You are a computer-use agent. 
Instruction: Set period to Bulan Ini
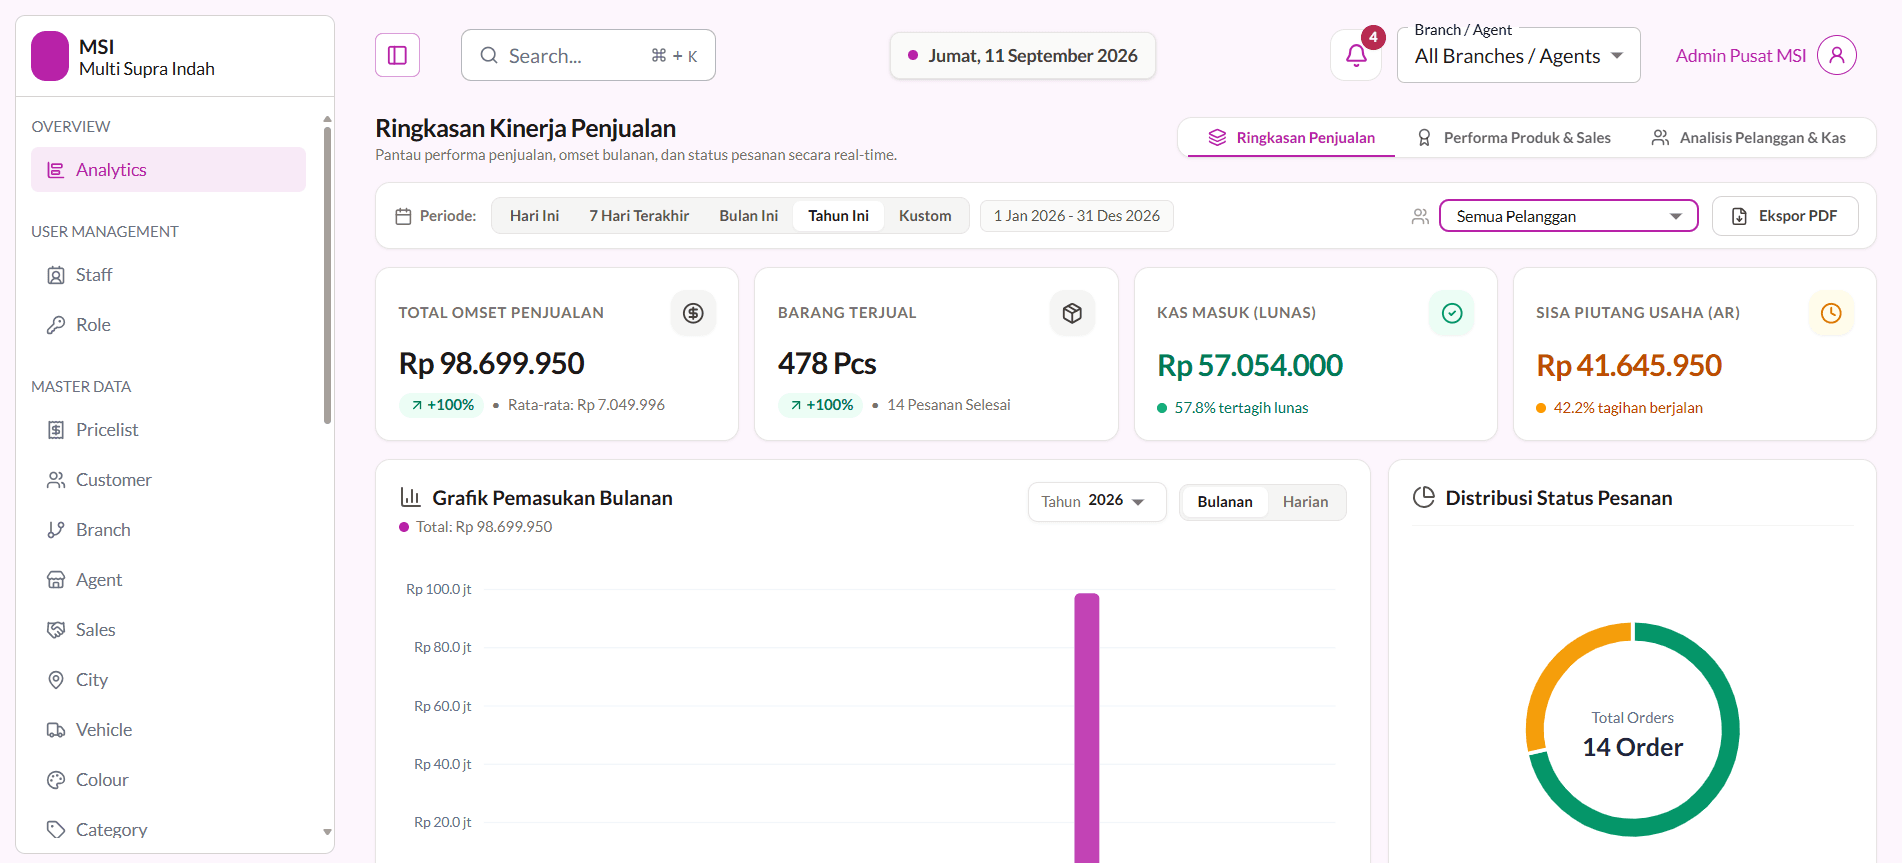click(748, 216)
